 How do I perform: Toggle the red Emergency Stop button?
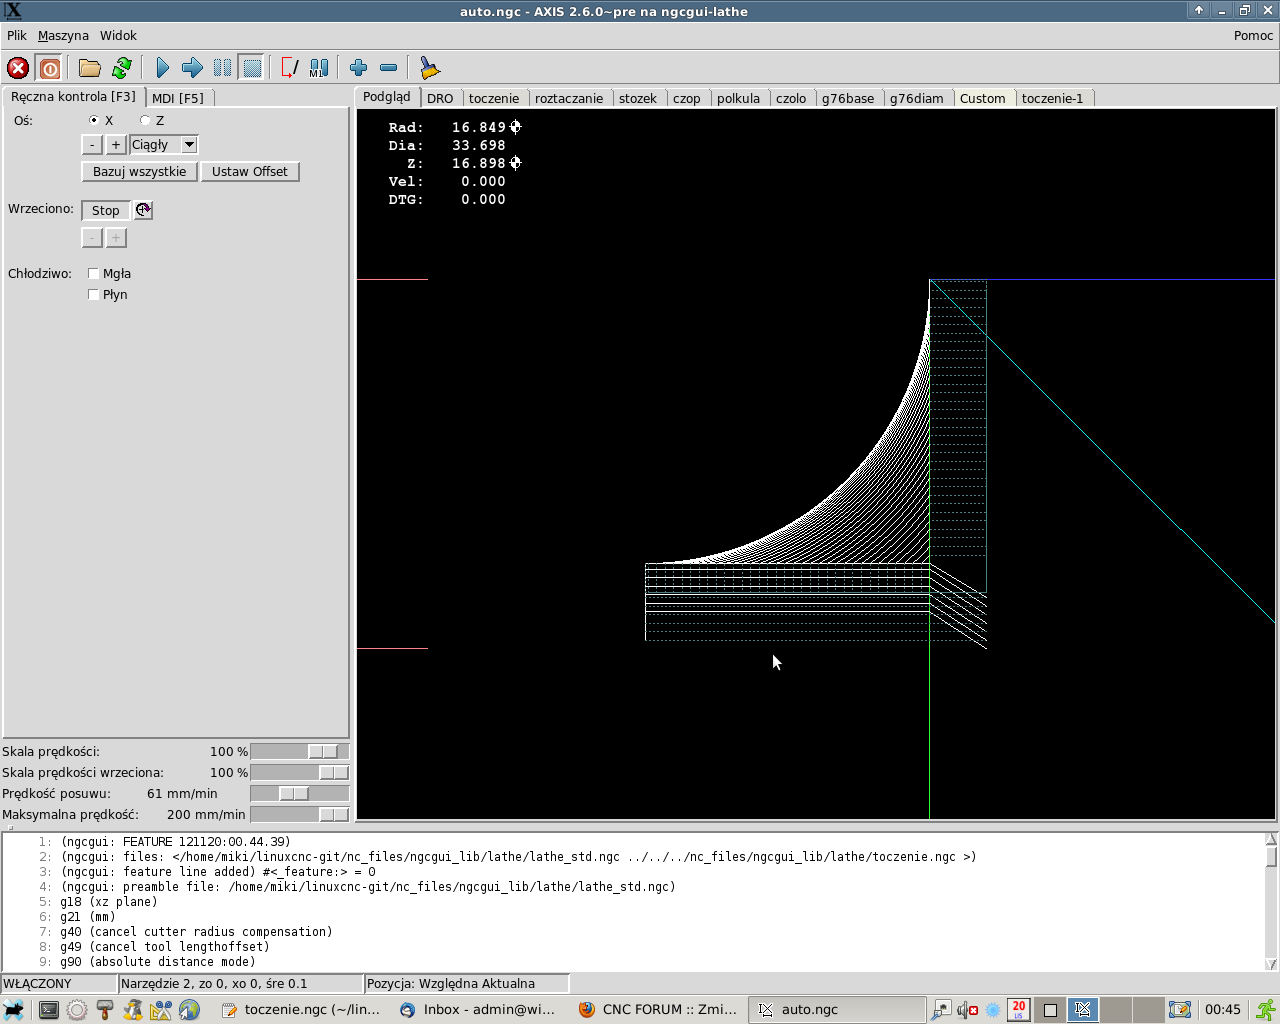pyautogui.click(x=18, y=68)
